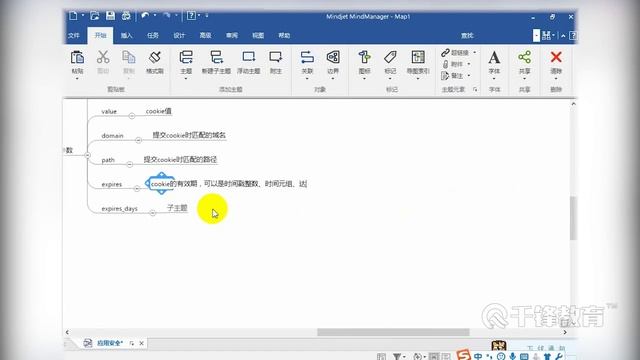The image size is (640, 360).
Task: Click the Paste (粘贴) clipboard icon
Action: (x=77, y=57)
